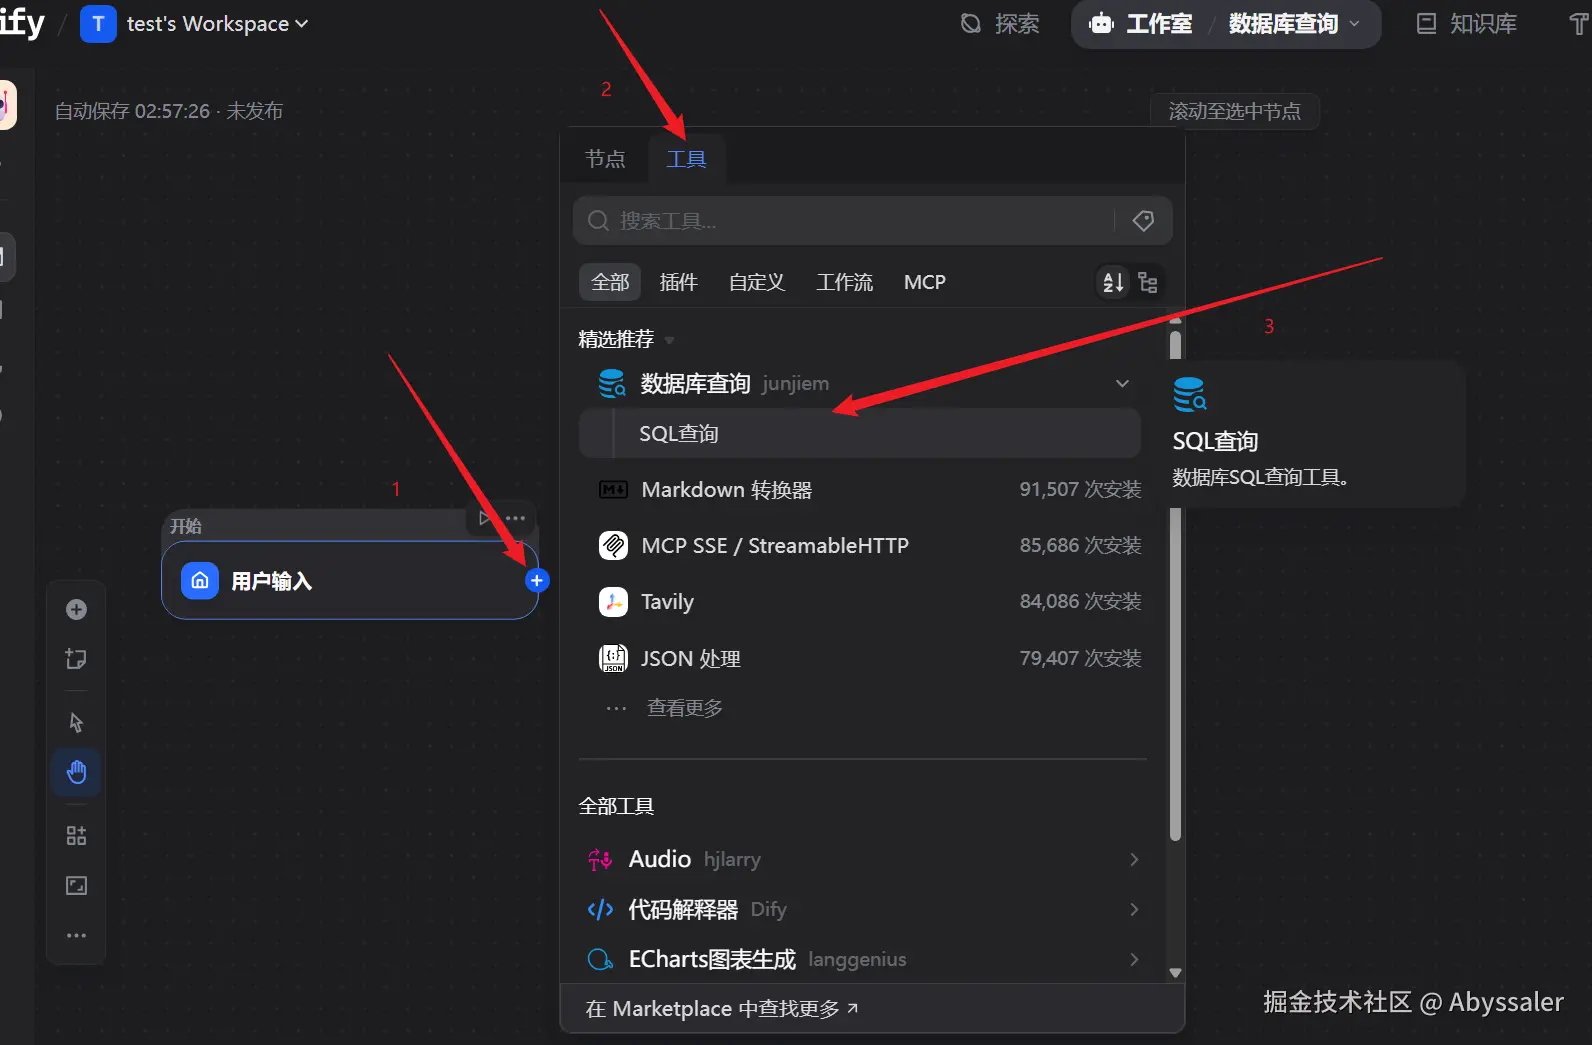Collapse the 精选推荐 section arrow
This screenshot has width=1592, height=1045.
pos(669,340)
